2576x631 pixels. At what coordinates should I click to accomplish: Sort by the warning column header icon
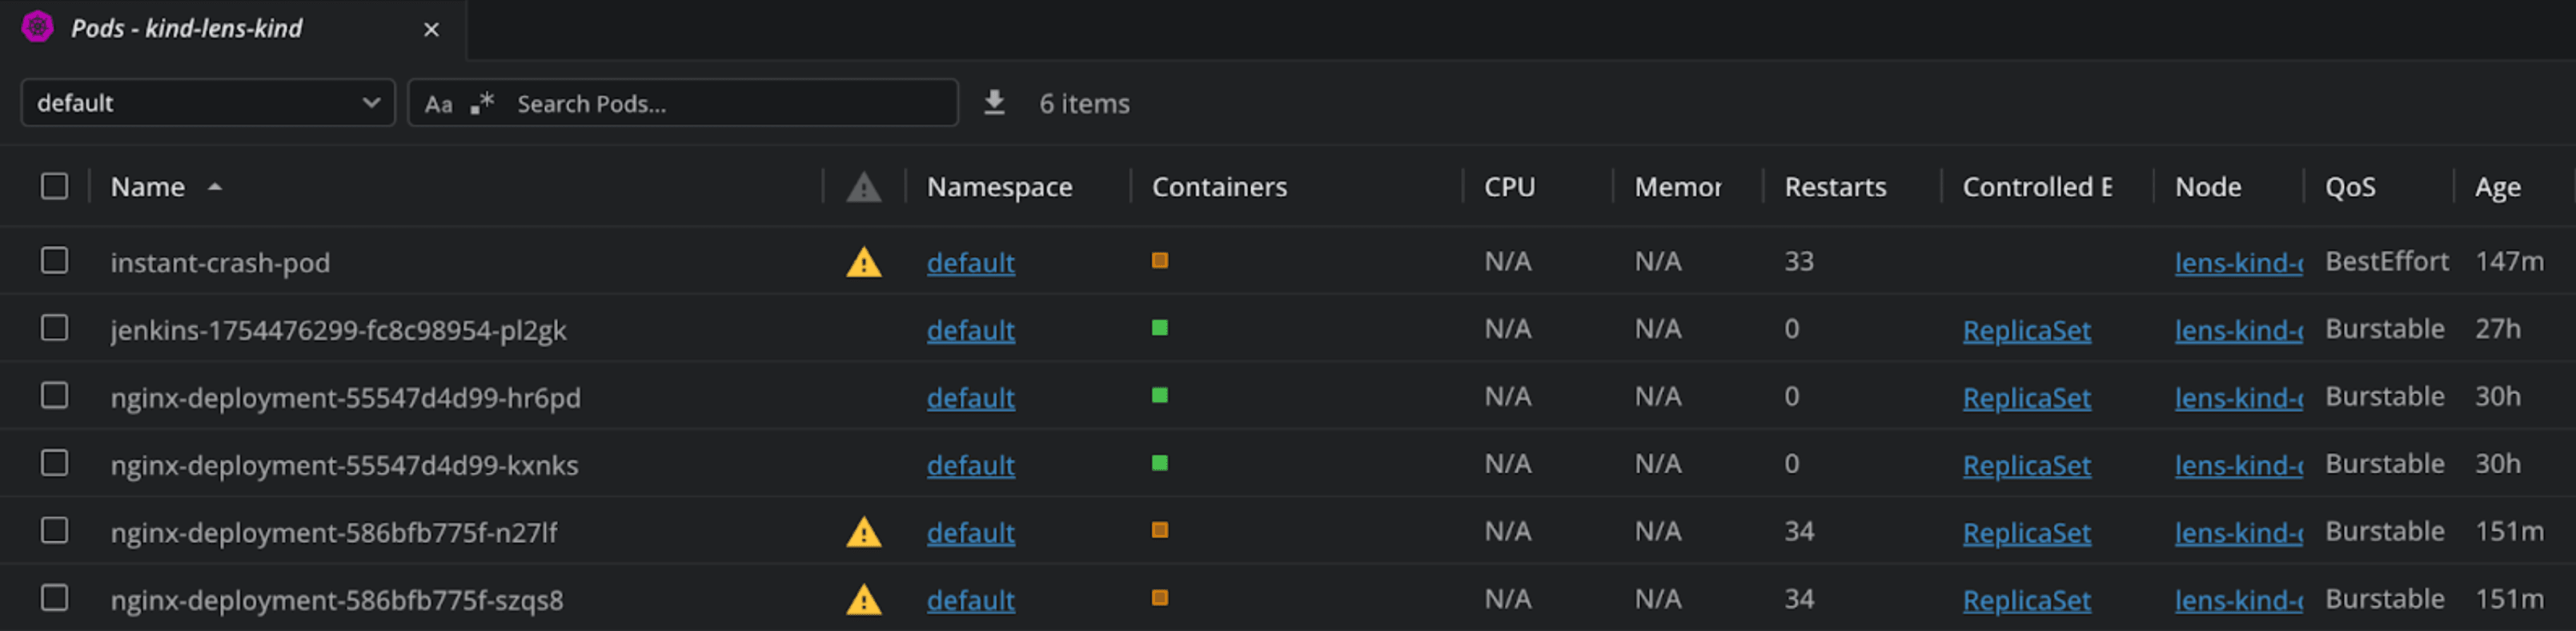pyautogui.click(x=863, y=187)
